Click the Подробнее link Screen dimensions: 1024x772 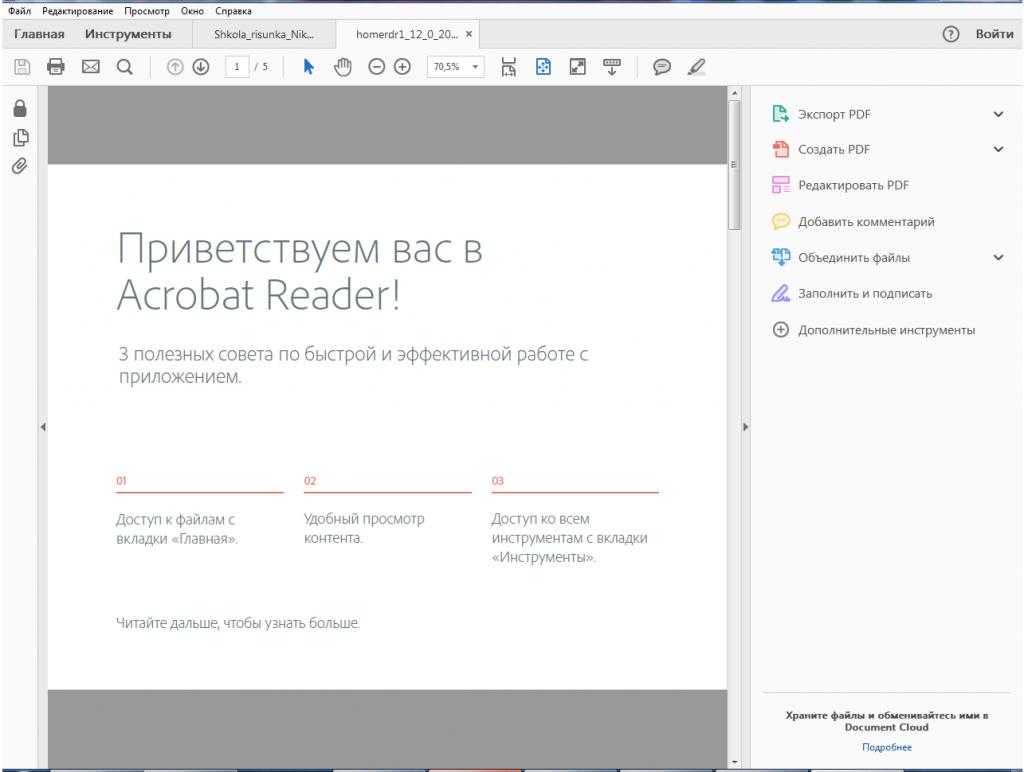tap(886, 747)
